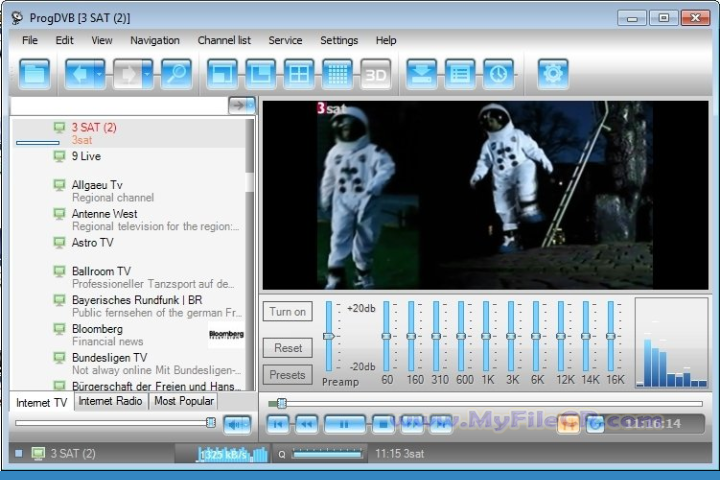Open the magnifier search tool
The height and width of the screenshot is (480, 720).
coord(176,73)
